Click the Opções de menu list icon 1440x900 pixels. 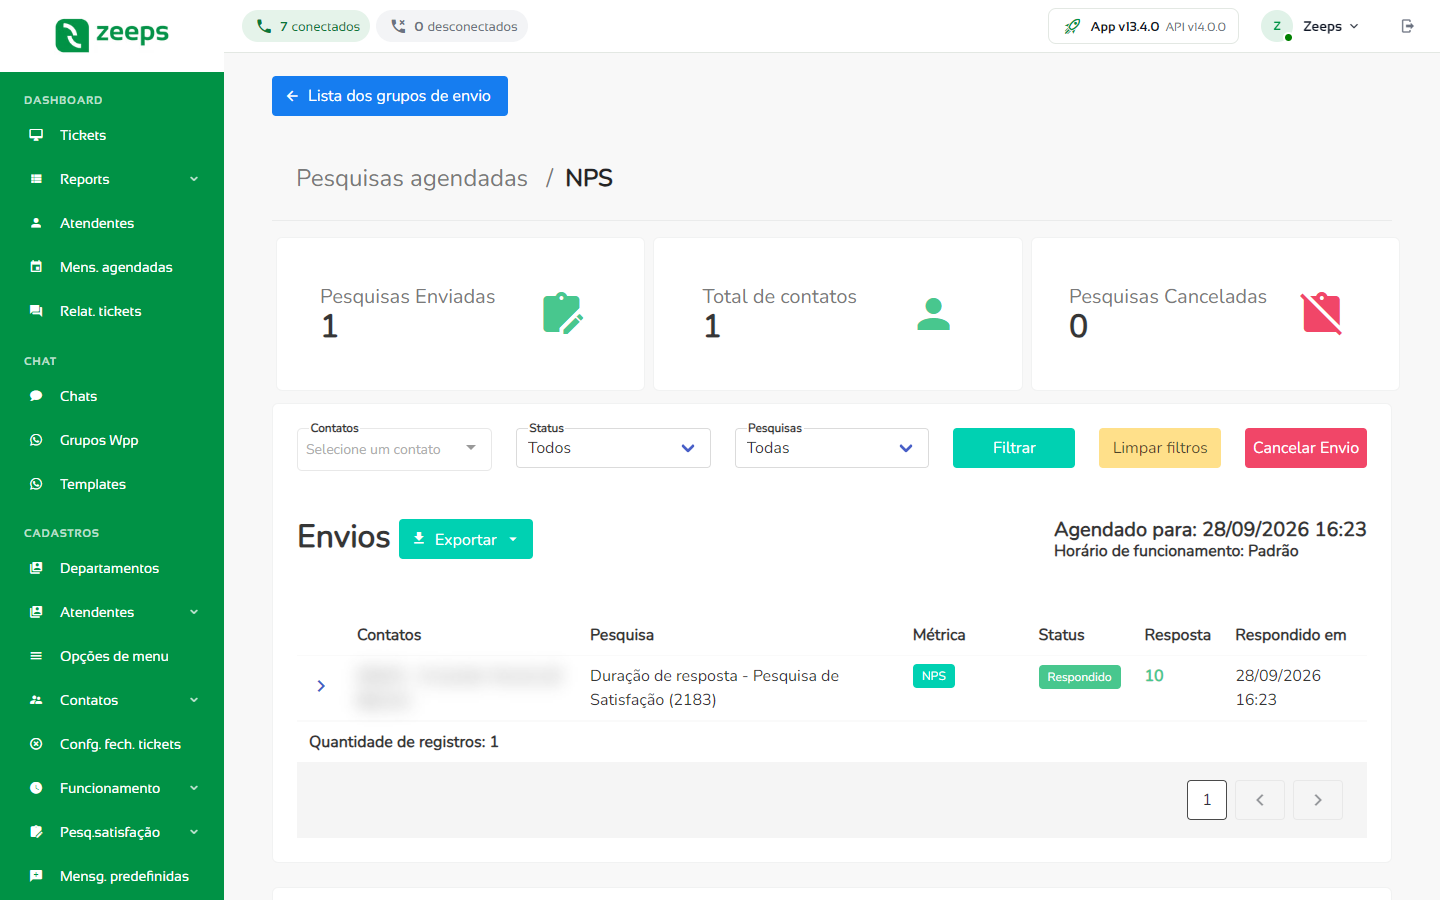coord(36,656)
